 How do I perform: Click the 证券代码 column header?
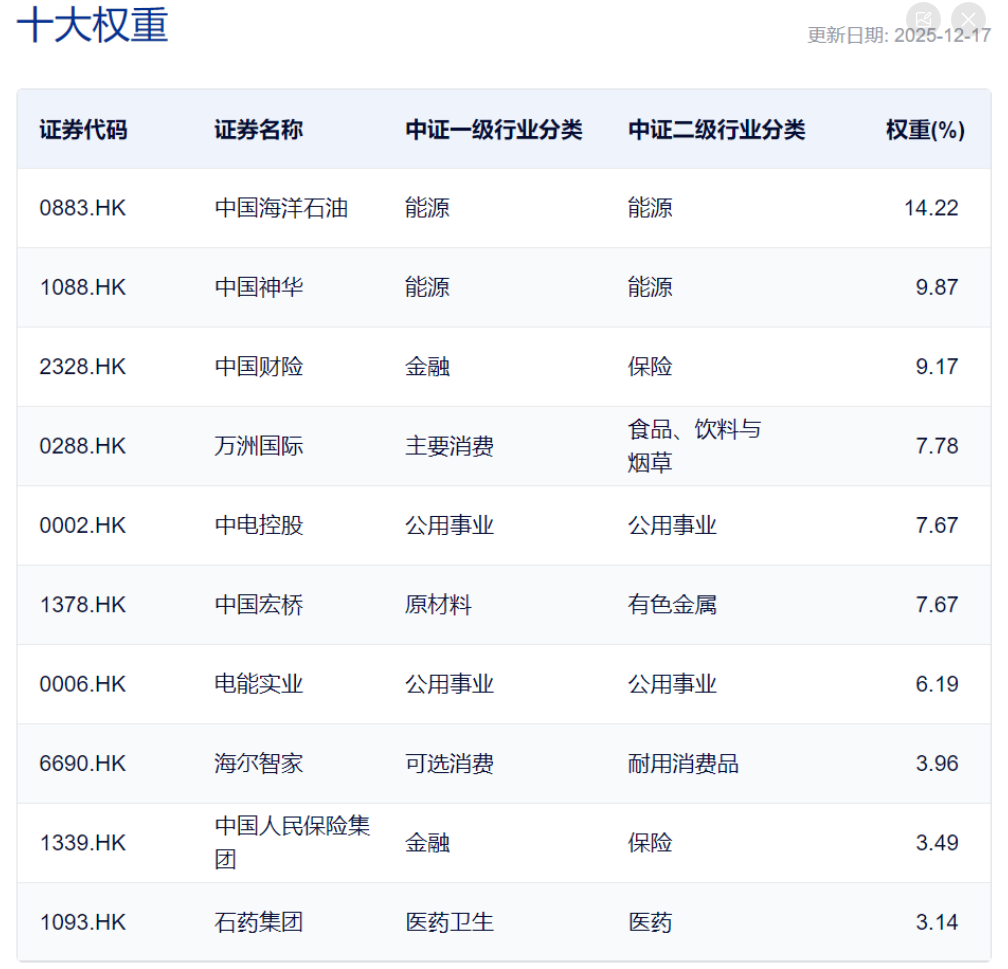(x=84, y=129)
